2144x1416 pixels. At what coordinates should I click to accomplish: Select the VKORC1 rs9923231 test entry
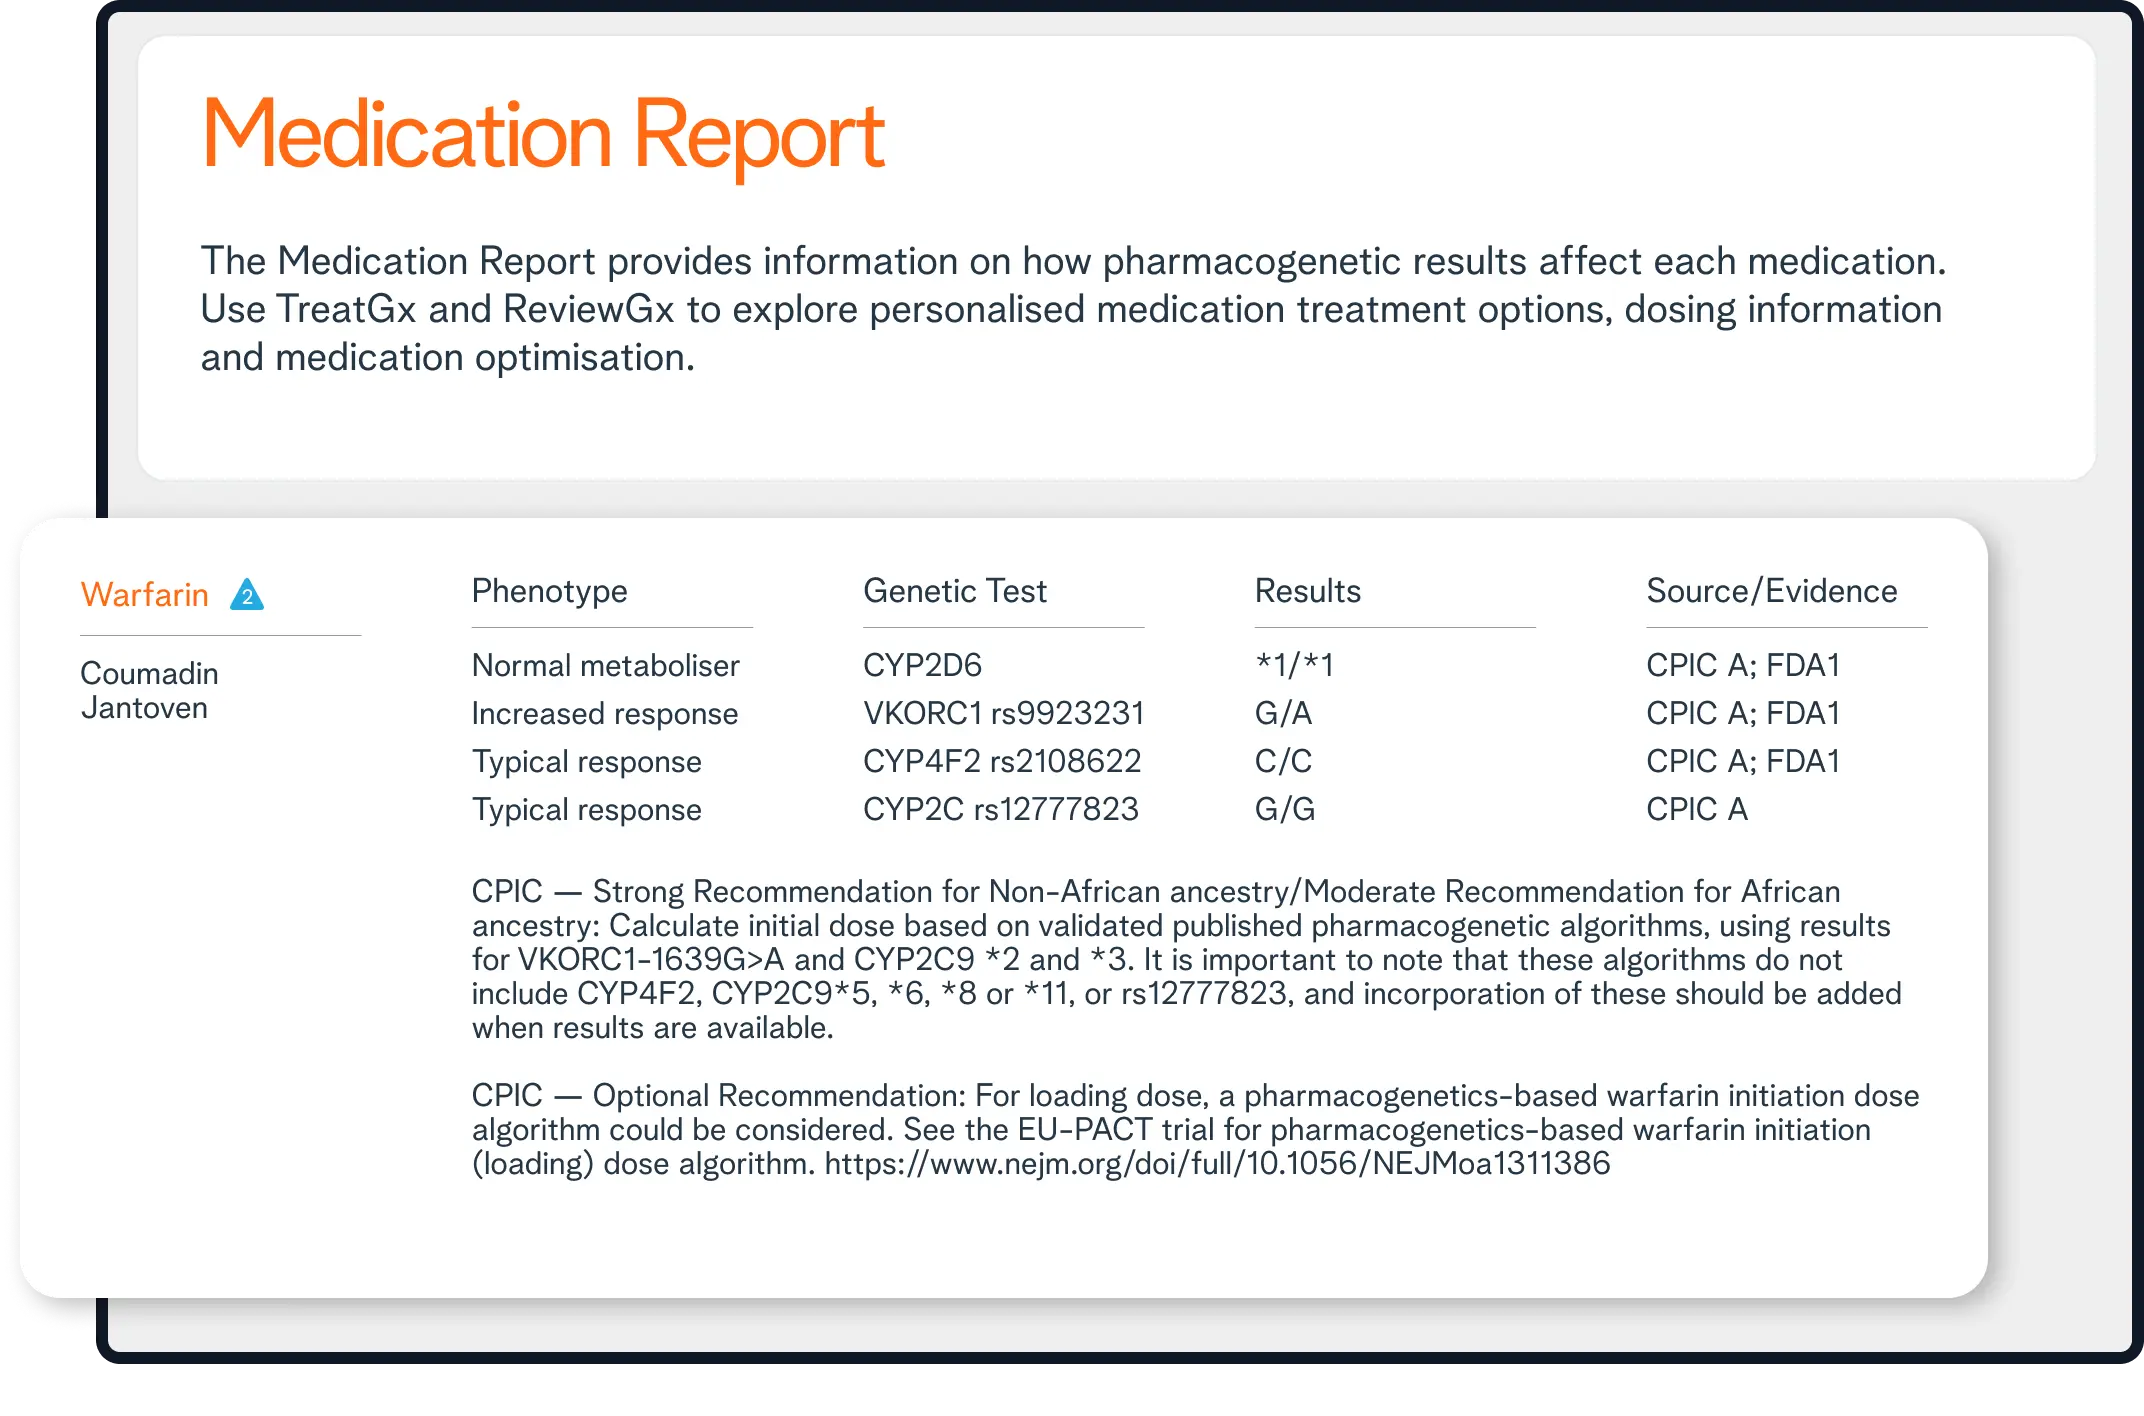point(1003,713)
